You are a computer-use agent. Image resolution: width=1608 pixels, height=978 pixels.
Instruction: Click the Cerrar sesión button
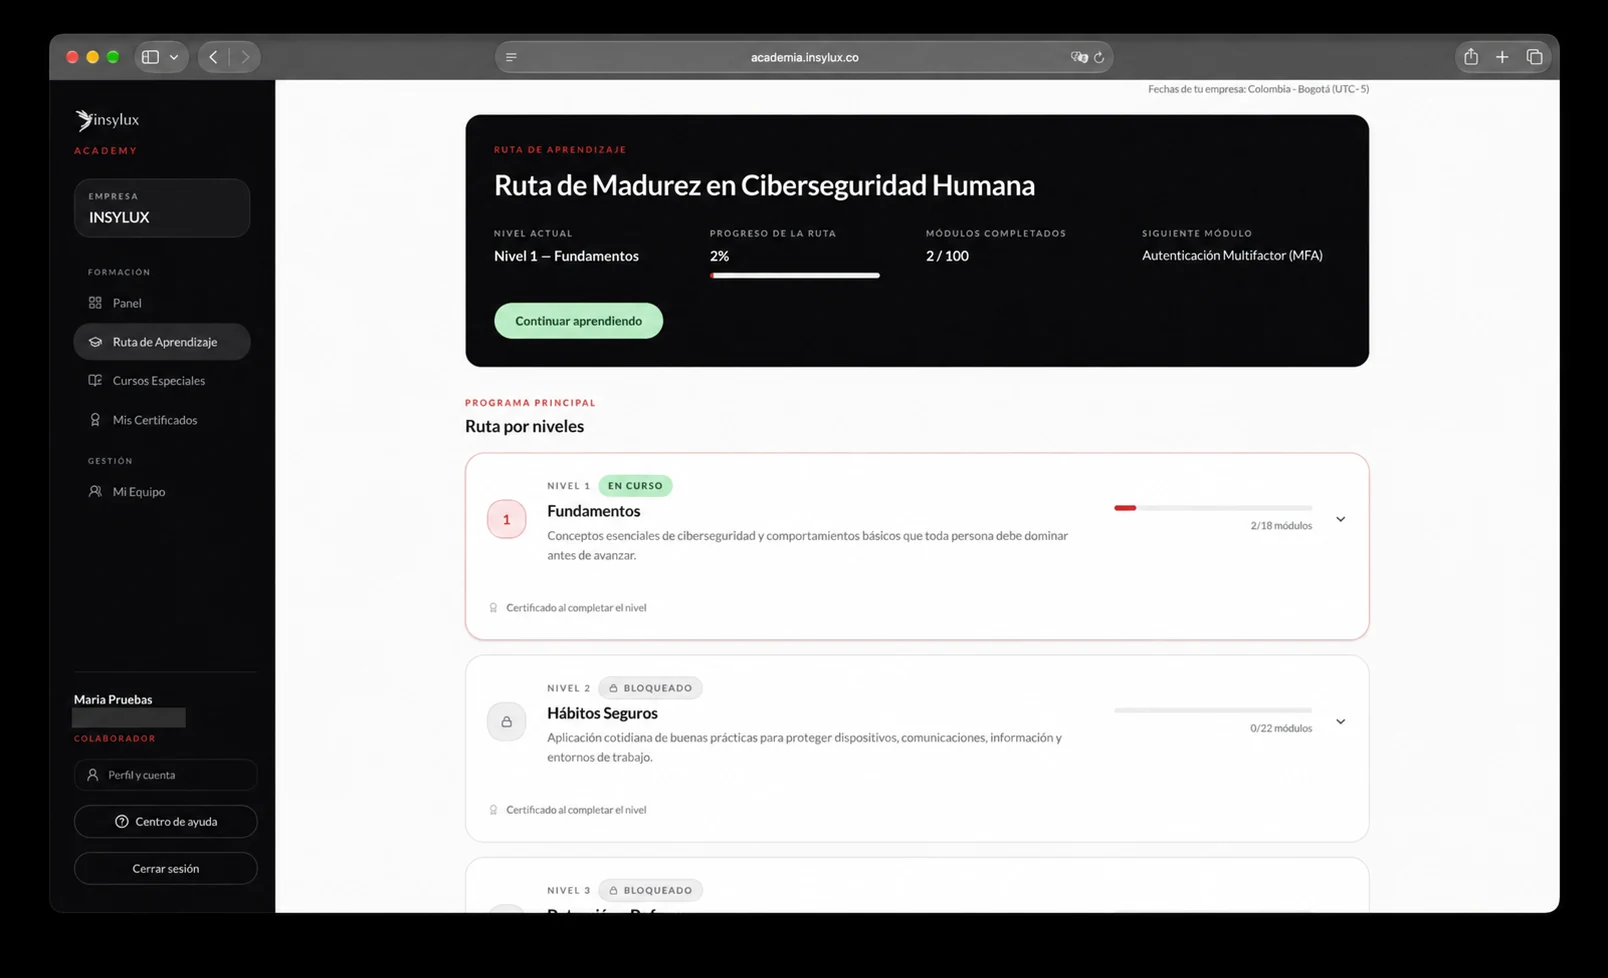(x=165, y=868)
